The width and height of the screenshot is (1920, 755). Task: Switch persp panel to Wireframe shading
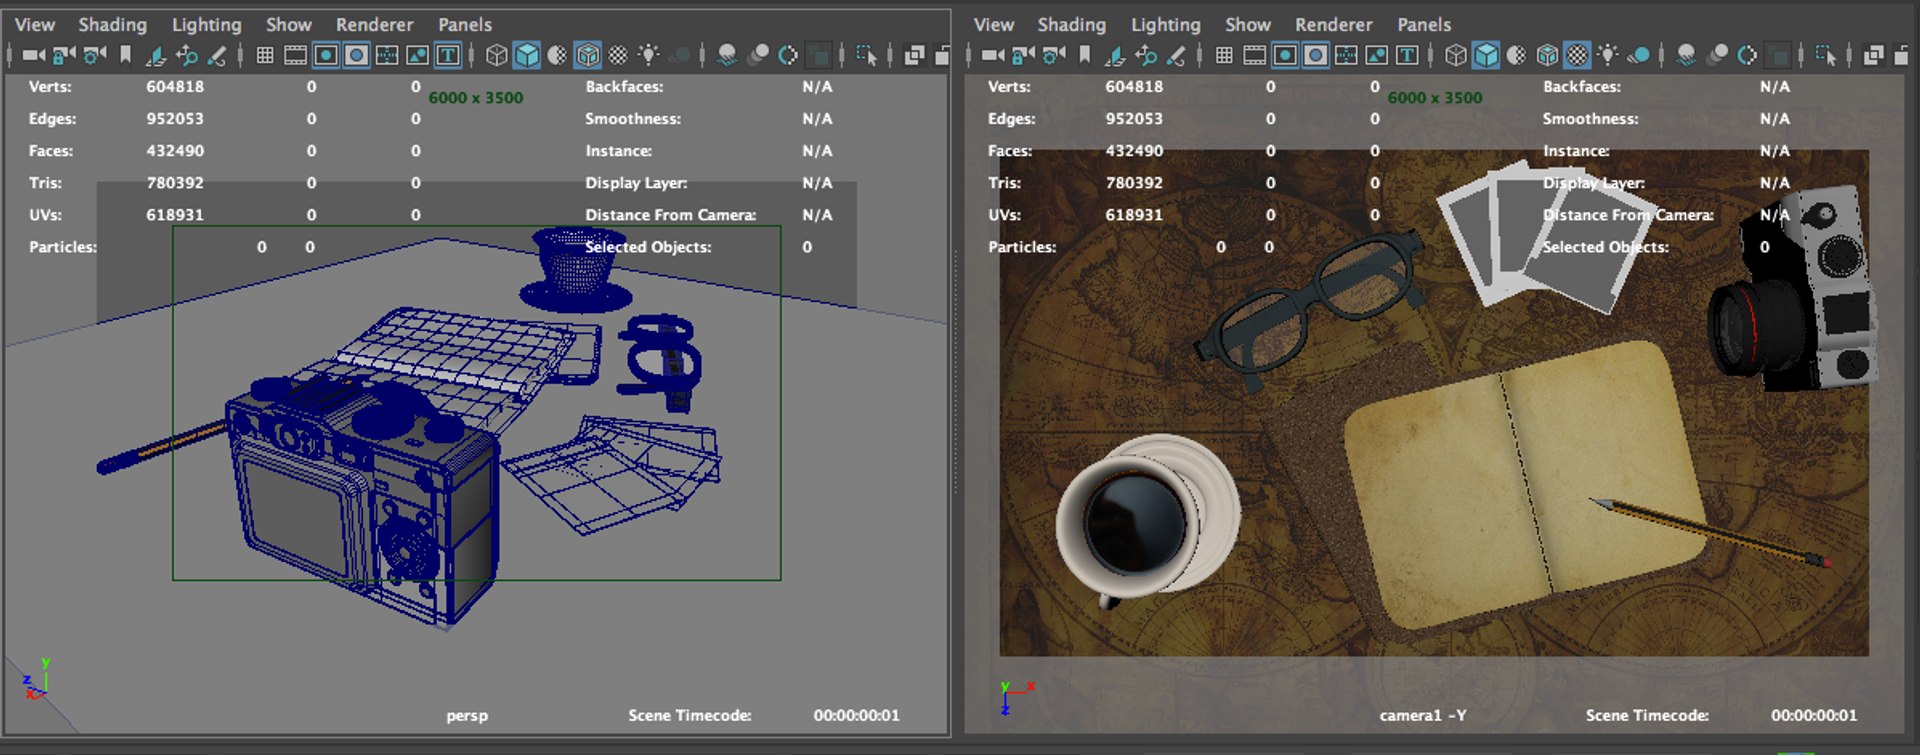(x=496, y=55)
